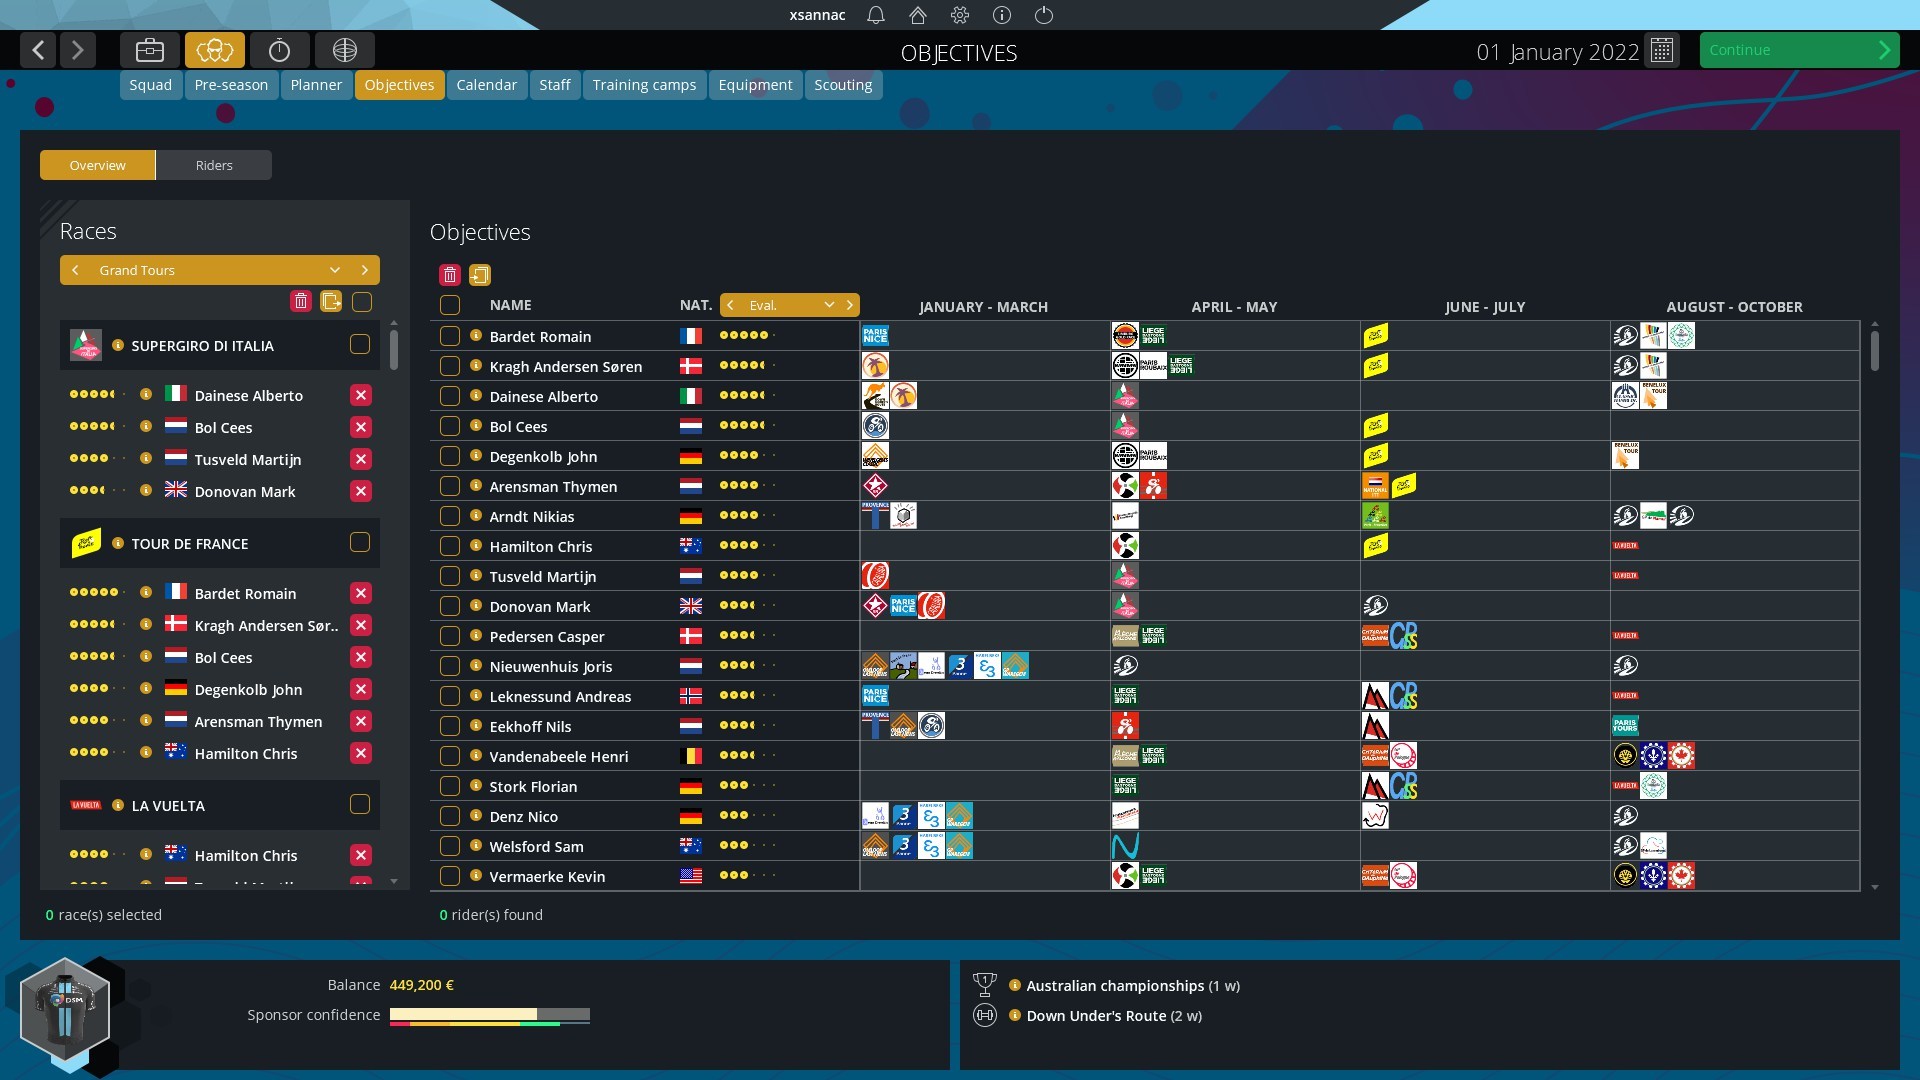1920x1080 pixels.
Task: Expand the left arrow on Grand Tours panel
Action: 76,270
